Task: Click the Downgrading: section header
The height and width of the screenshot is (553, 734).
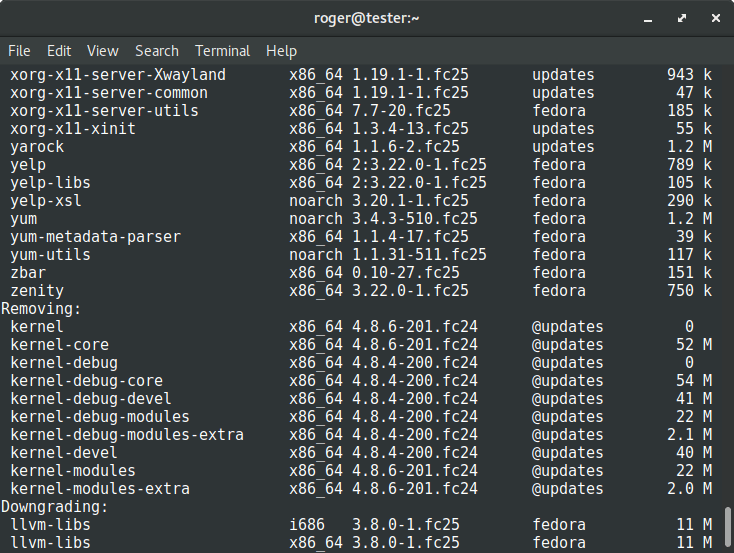Action: [55, 507]
